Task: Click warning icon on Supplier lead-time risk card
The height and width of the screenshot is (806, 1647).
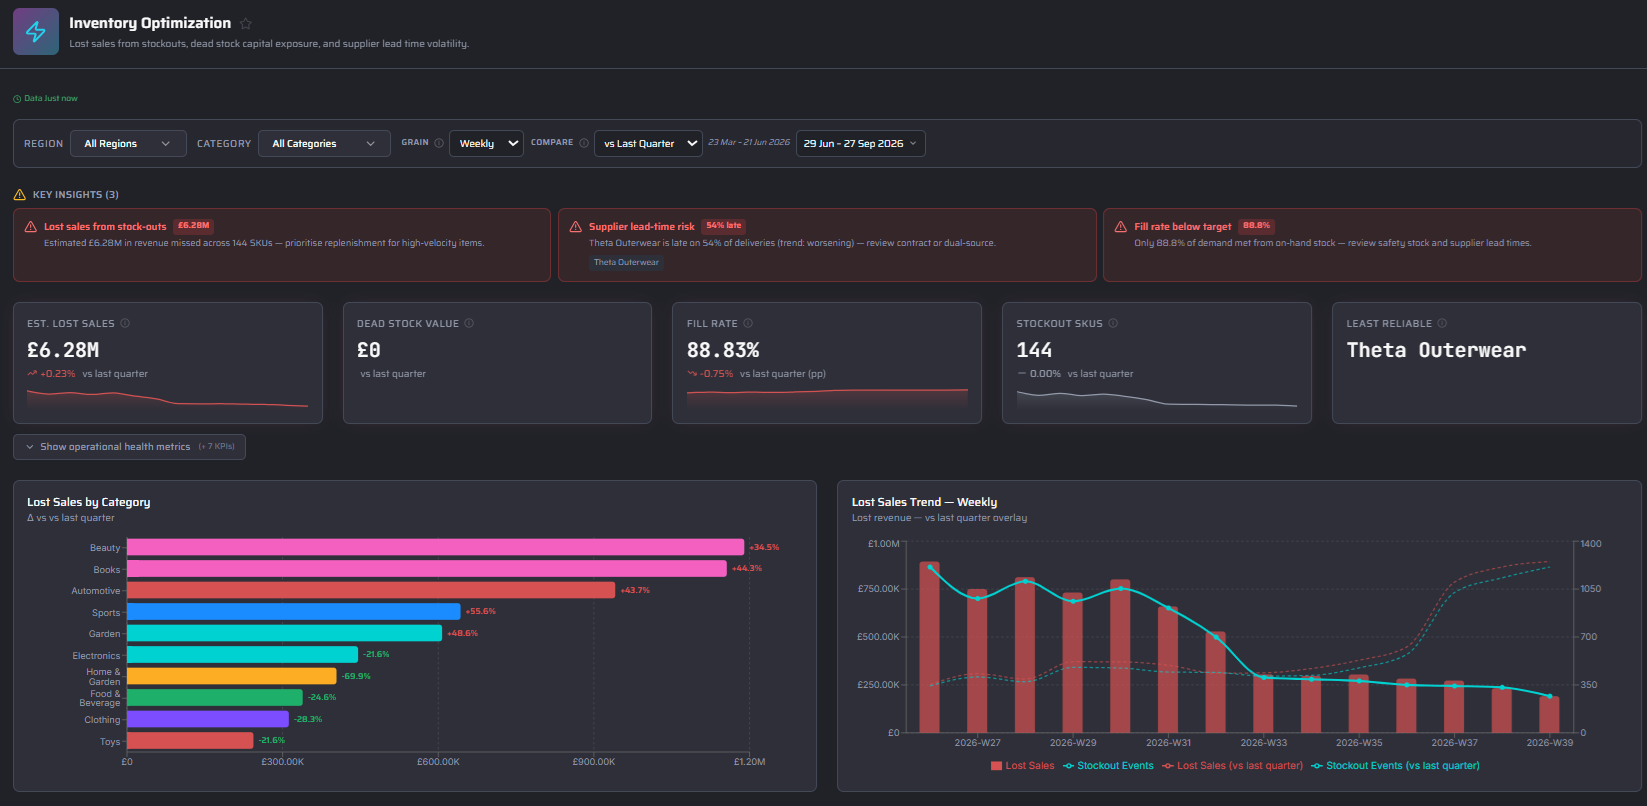Action: pyautogui.click(x=576, y=227)
